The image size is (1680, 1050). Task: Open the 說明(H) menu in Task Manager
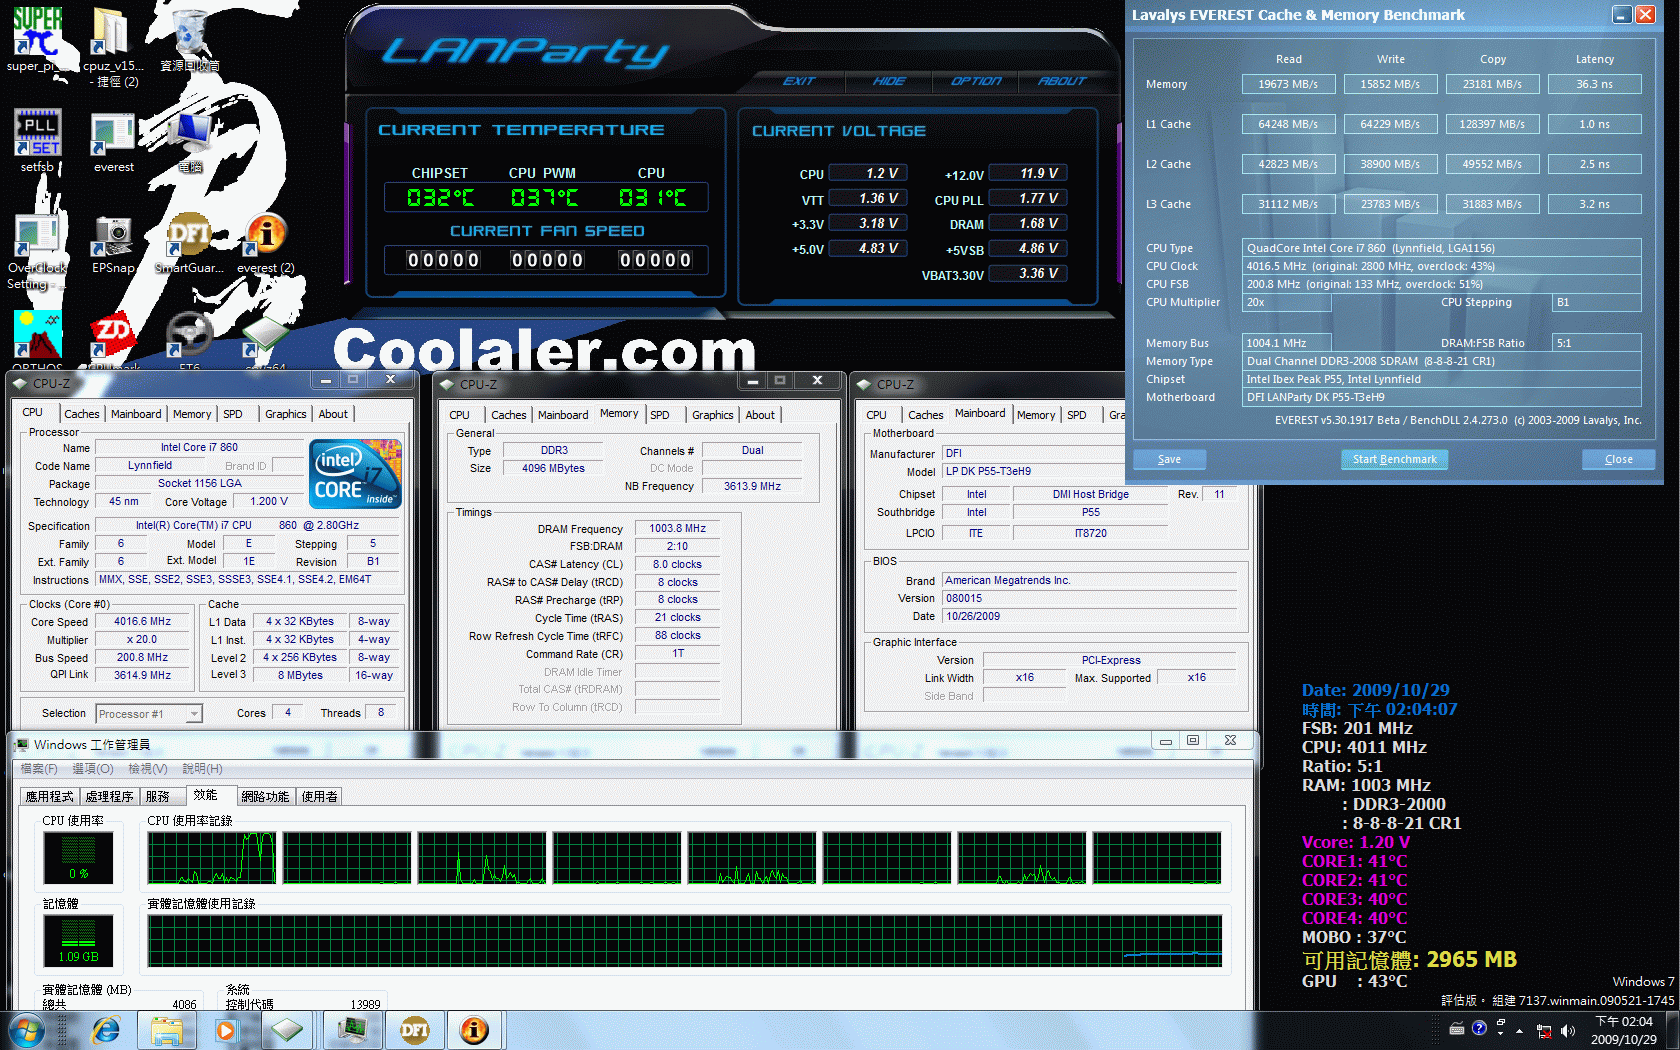203,769
